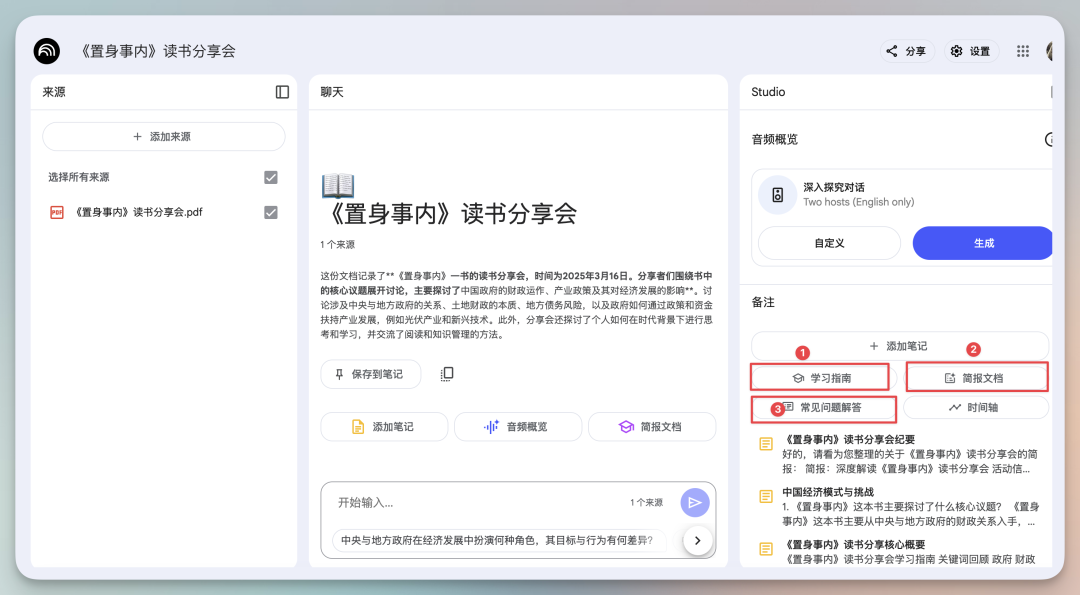The height and width of the screenshot is (595, 1080).
Task: Show next suggested question with chevron arrow
Action: click(698, 541)
